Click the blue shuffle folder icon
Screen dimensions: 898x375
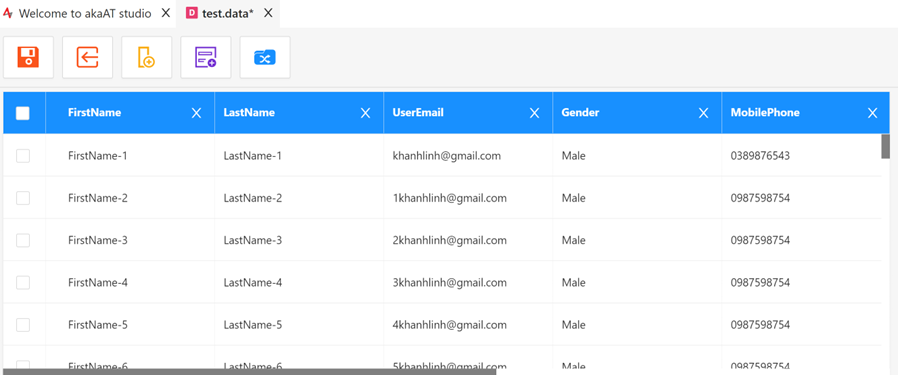tap(265, 57)
